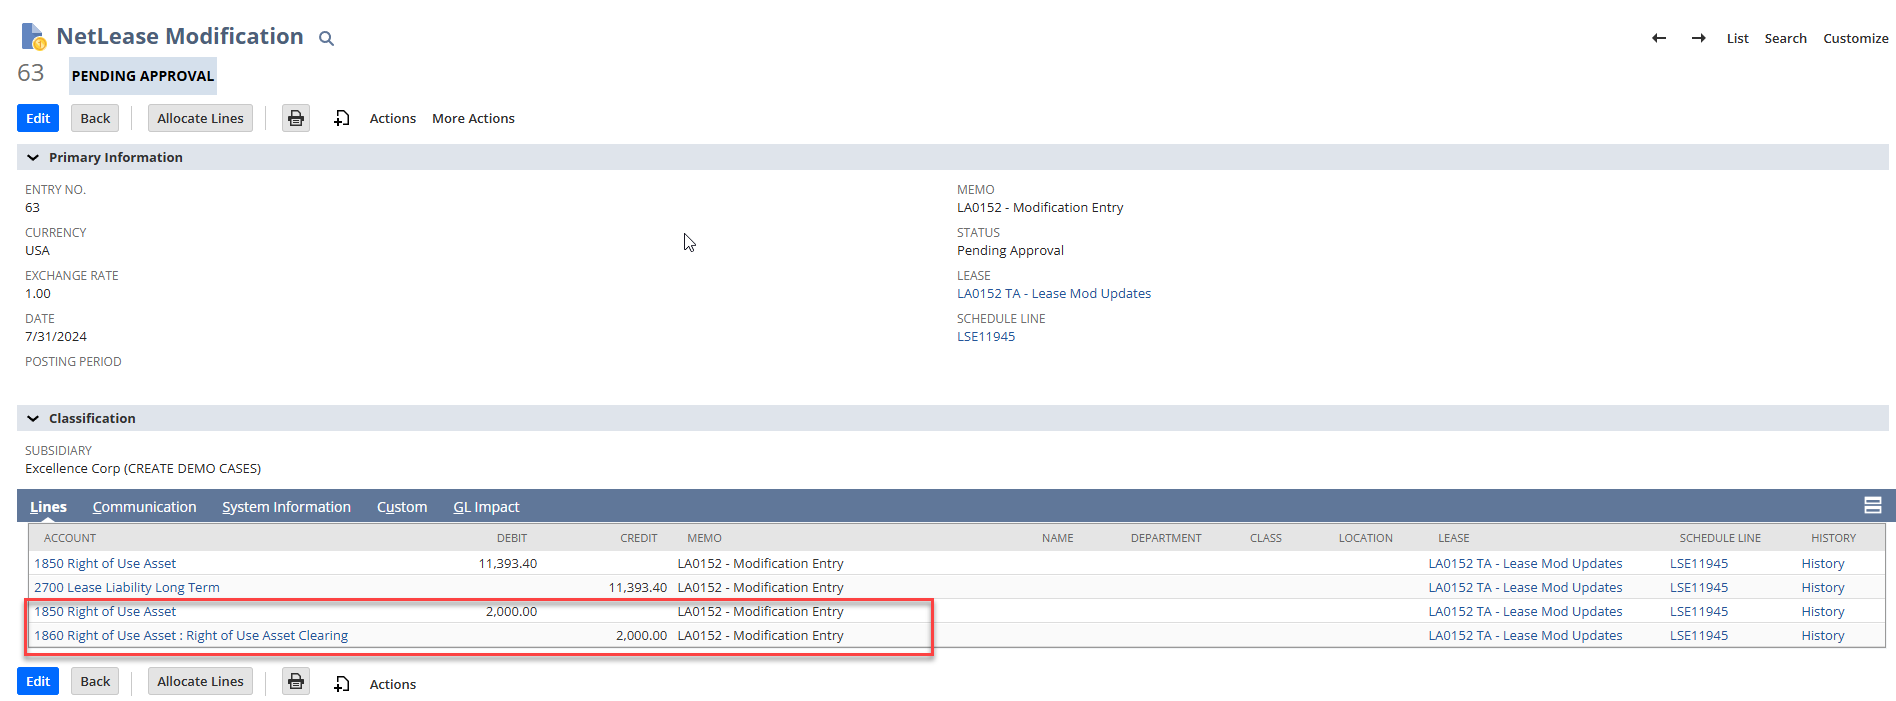
Task: Open the List link
Action: pyautogui.click(x=1737, y=38)
